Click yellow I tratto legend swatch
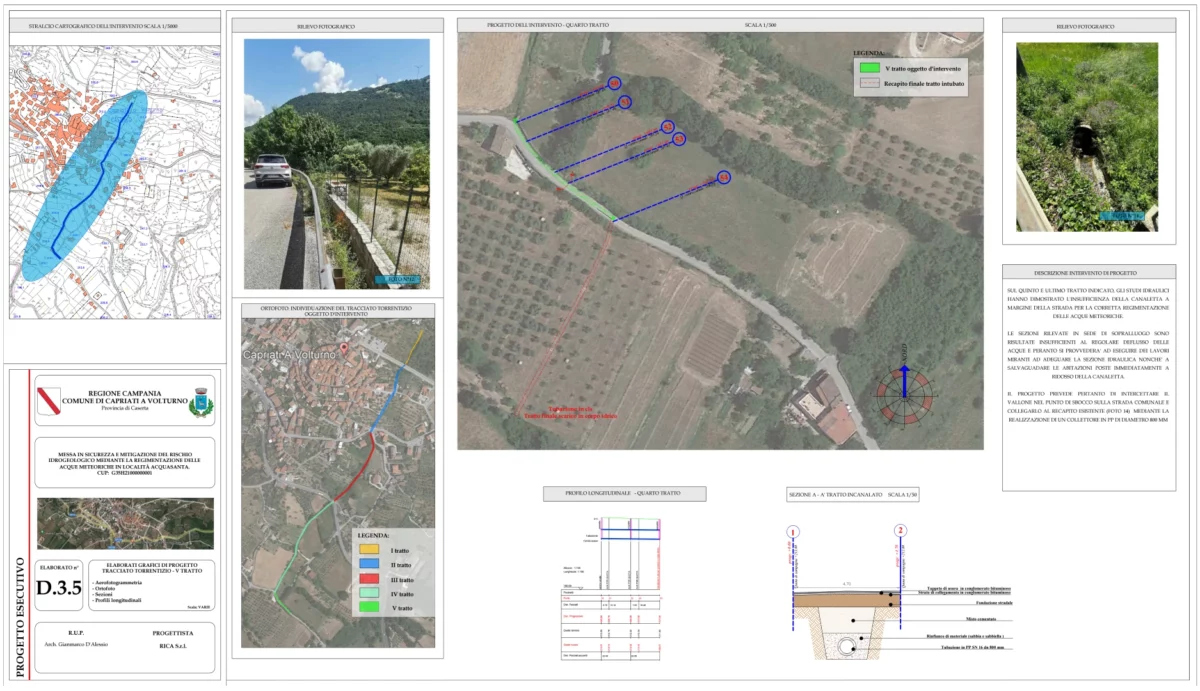This screenshot has height=691, width=1200. click(x=369, y=549)
